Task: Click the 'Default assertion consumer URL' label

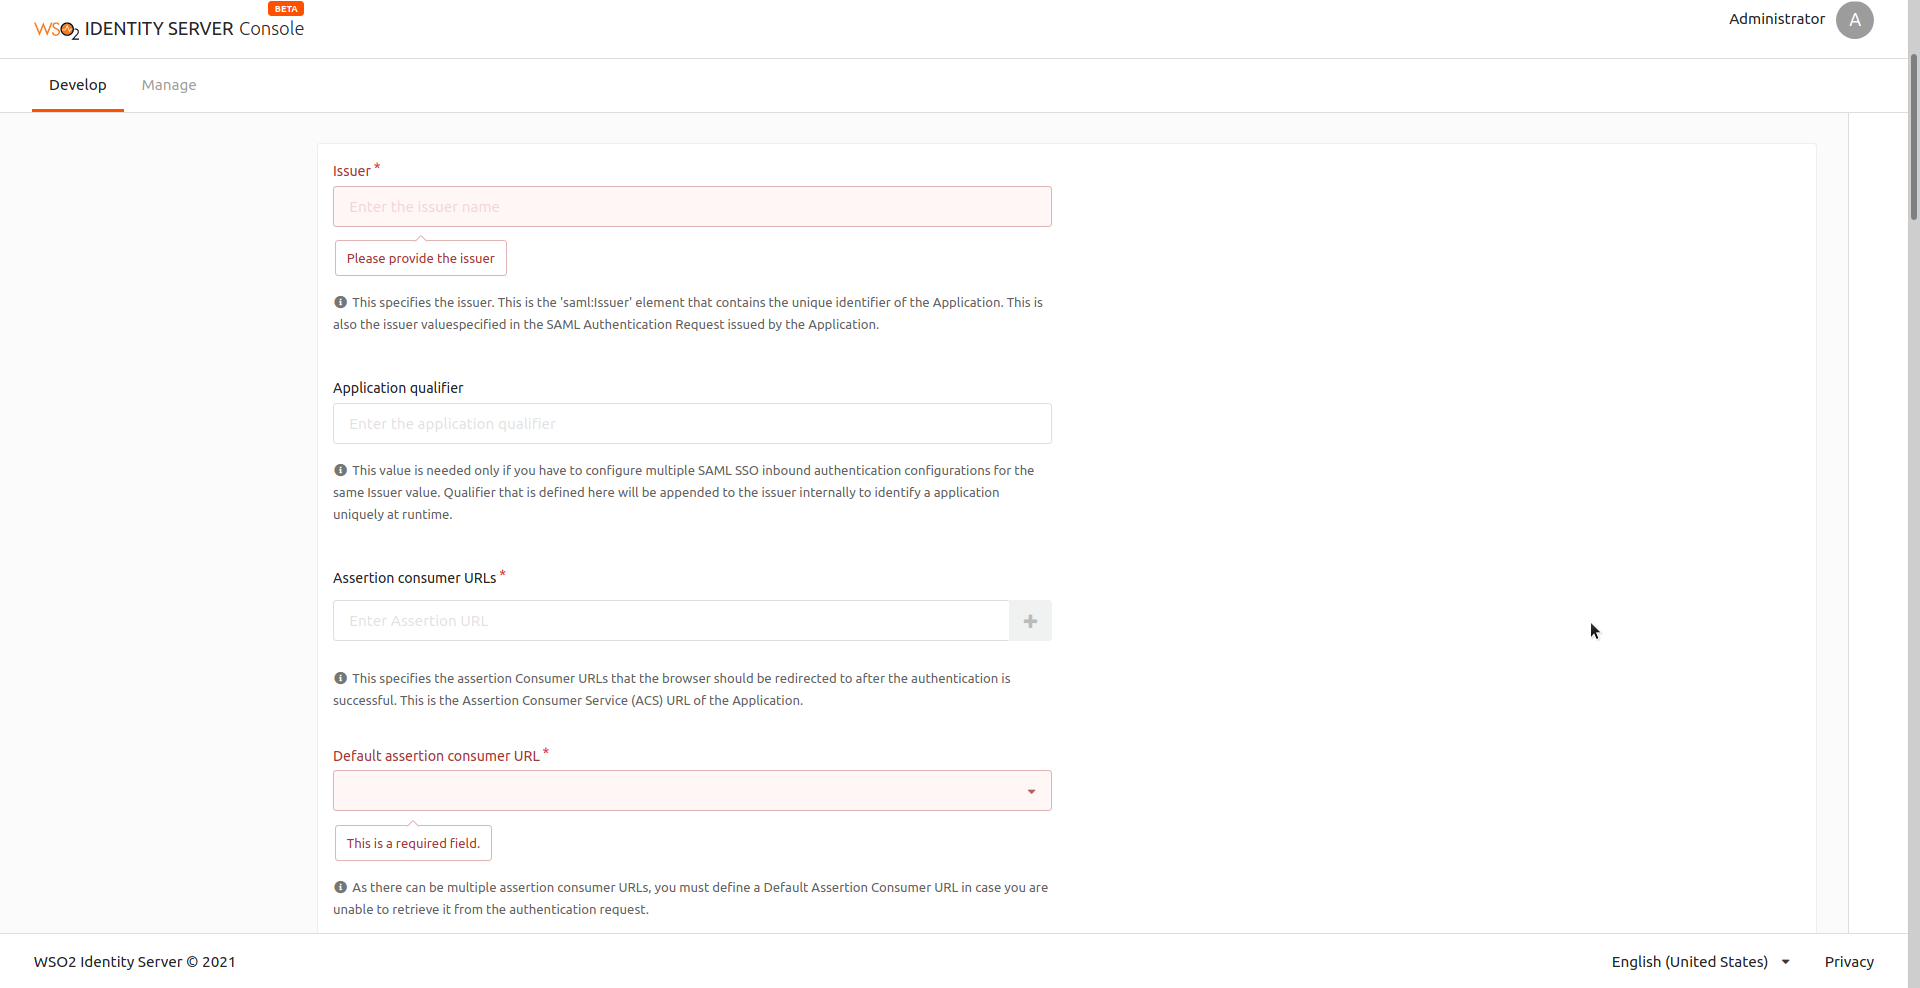Action: pos(436,756)
